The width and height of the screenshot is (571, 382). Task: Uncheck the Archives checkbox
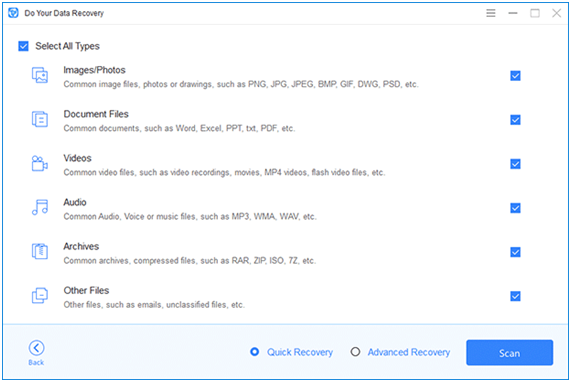515,252
